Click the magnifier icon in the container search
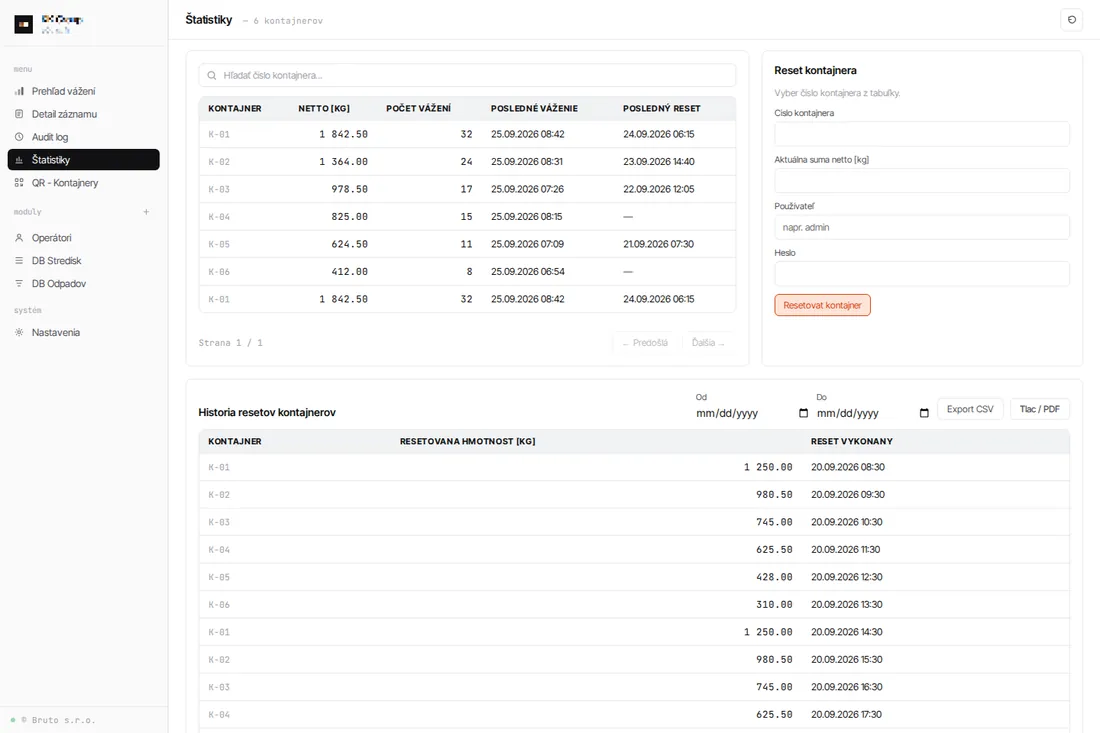This screenshot has width=1100, height=733. 212,75
